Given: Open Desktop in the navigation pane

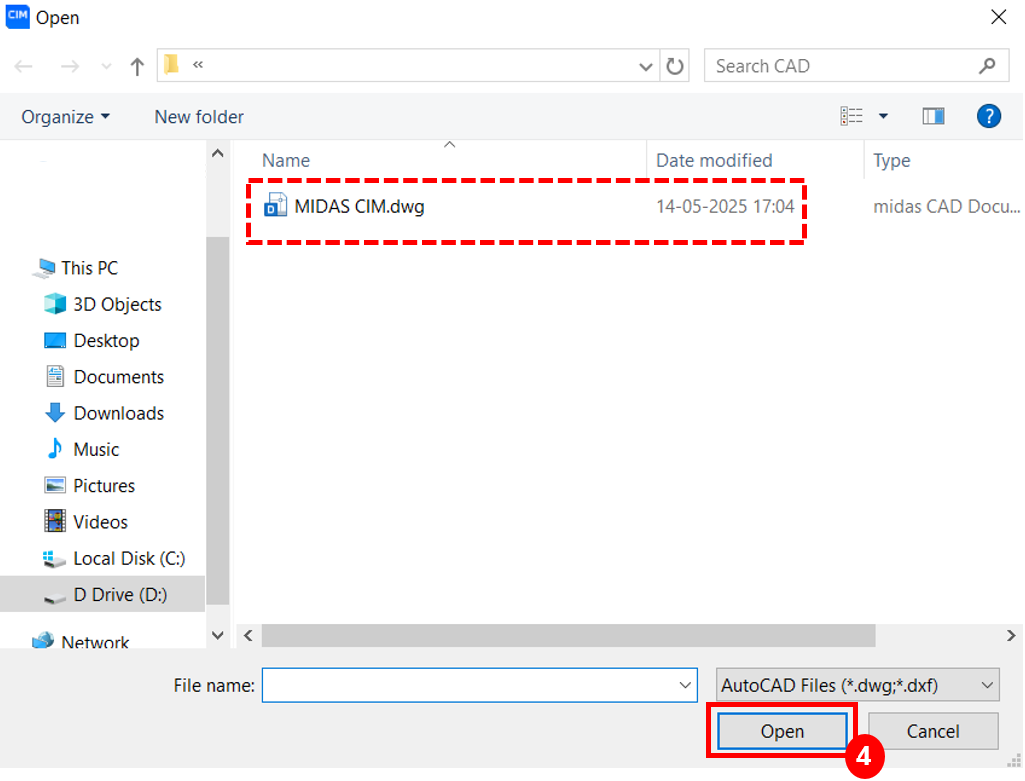Looking at the screenshot, I should coord(107,341).
